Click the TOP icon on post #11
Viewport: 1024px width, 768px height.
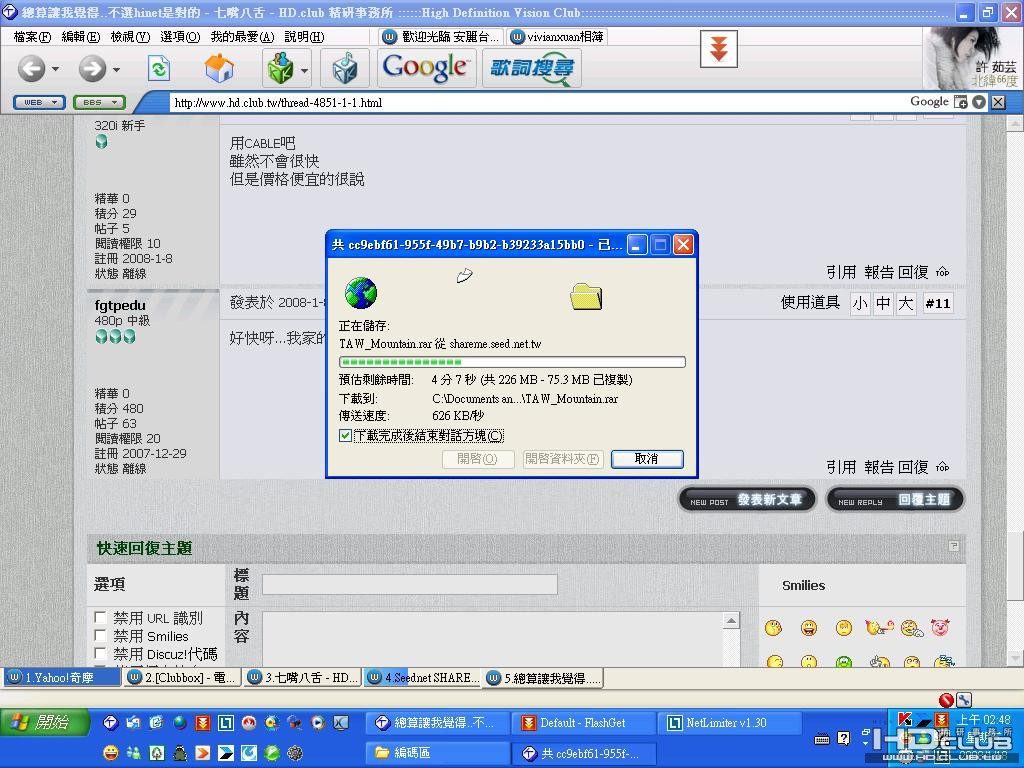pyautogui.click(x=942, y=468)
